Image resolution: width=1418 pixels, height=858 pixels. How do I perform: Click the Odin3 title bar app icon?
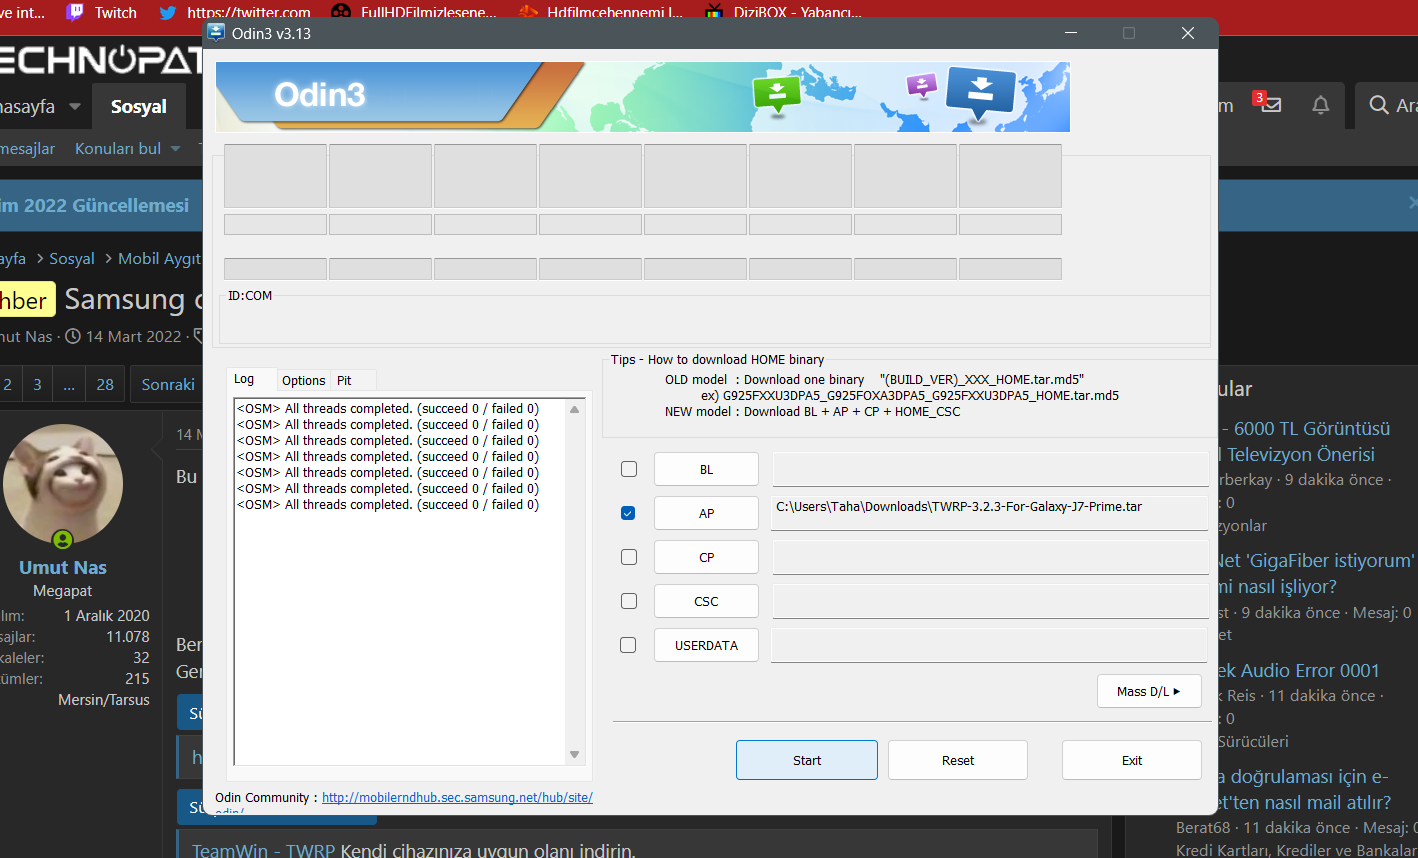point(216,33)
